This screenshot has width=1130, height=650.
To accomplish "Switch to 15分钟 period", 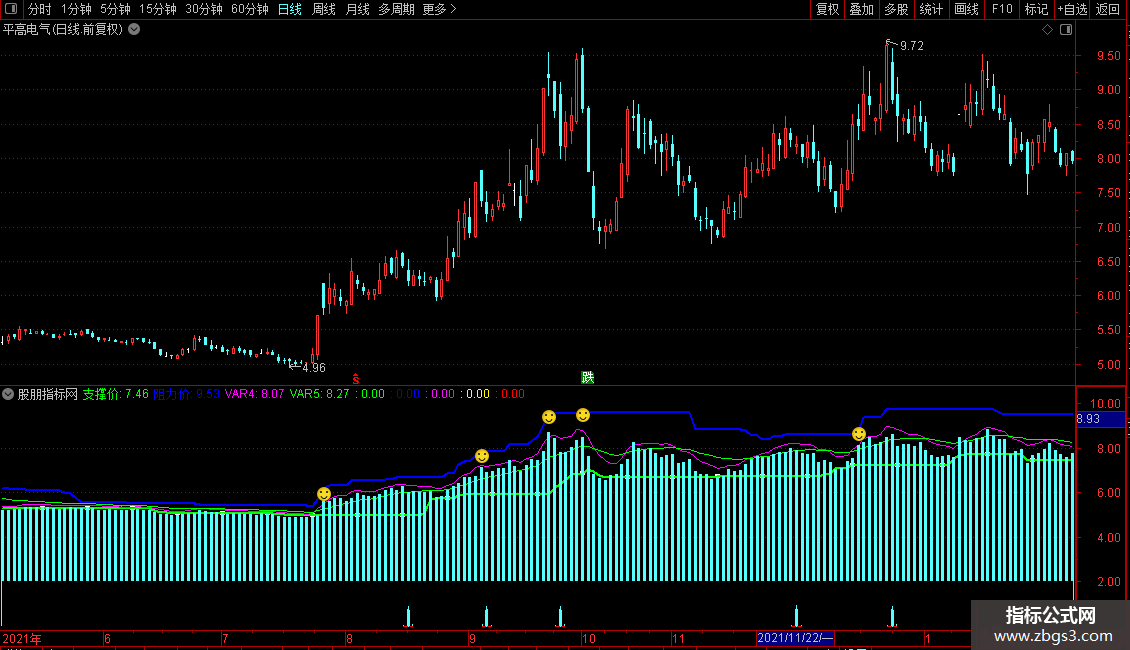I will tap(157, 9).
